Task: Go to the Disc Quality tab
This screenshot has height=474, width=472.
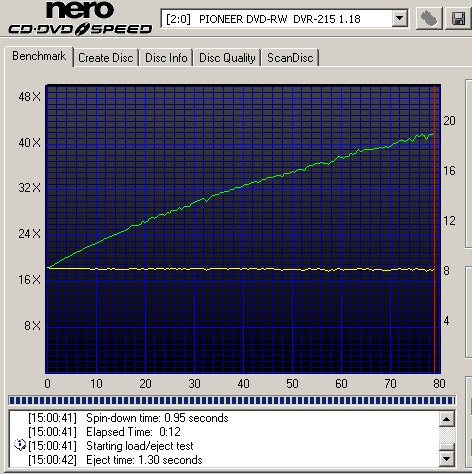Action: coord(227,58)
